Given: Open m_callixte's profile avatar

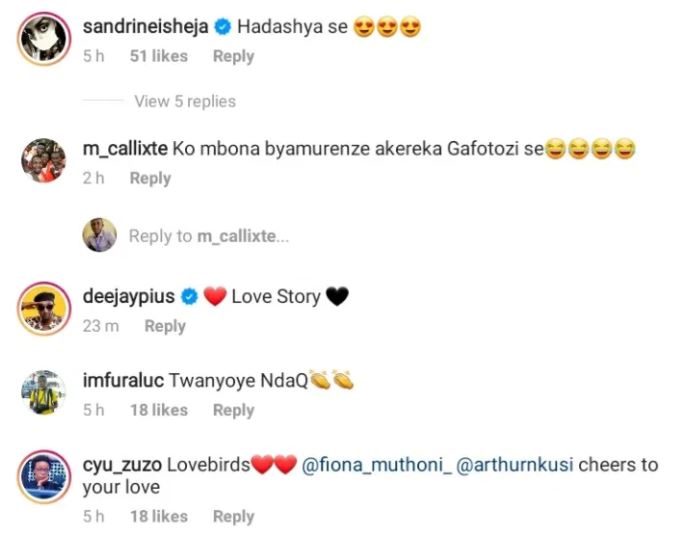Looking at the screenshot, I should point(44,160).
